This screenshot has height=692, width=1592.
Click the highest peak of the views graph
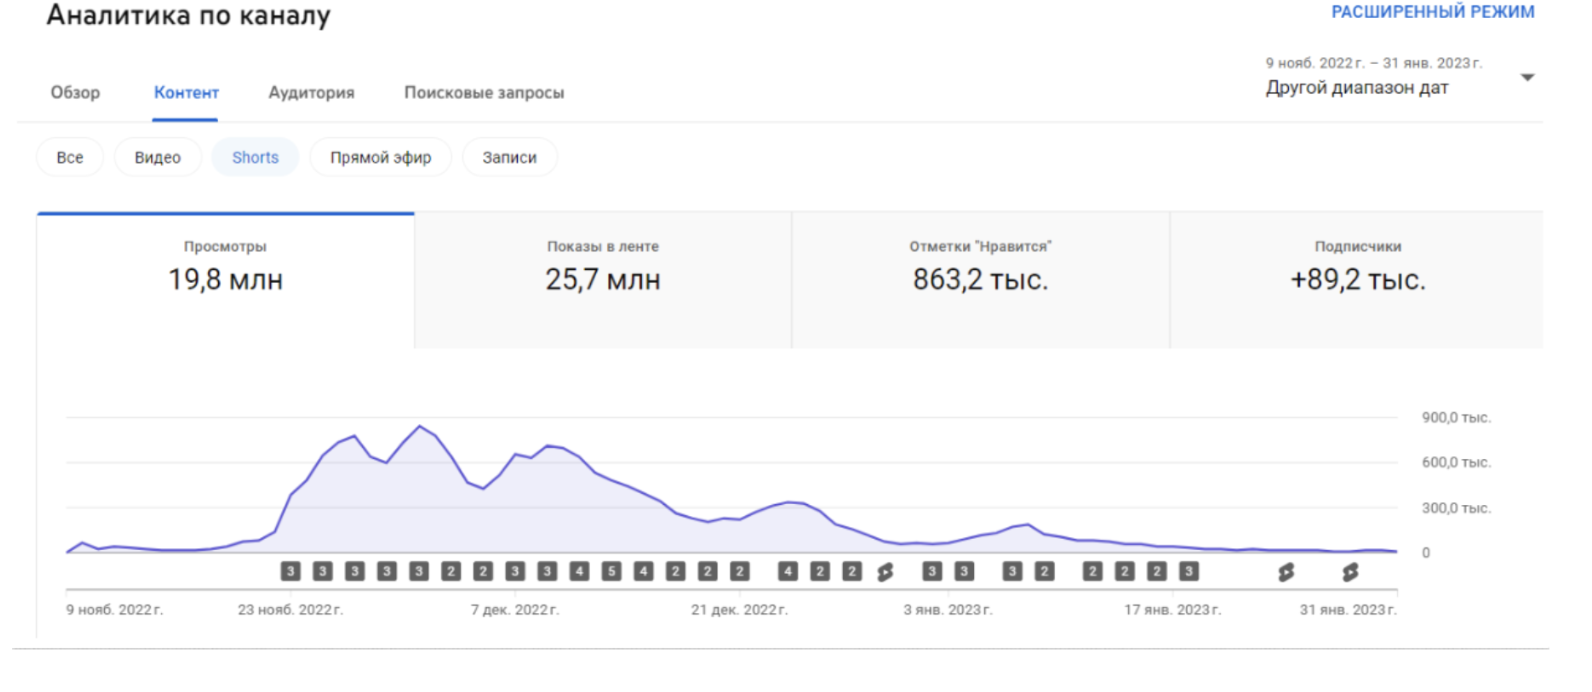420,426
